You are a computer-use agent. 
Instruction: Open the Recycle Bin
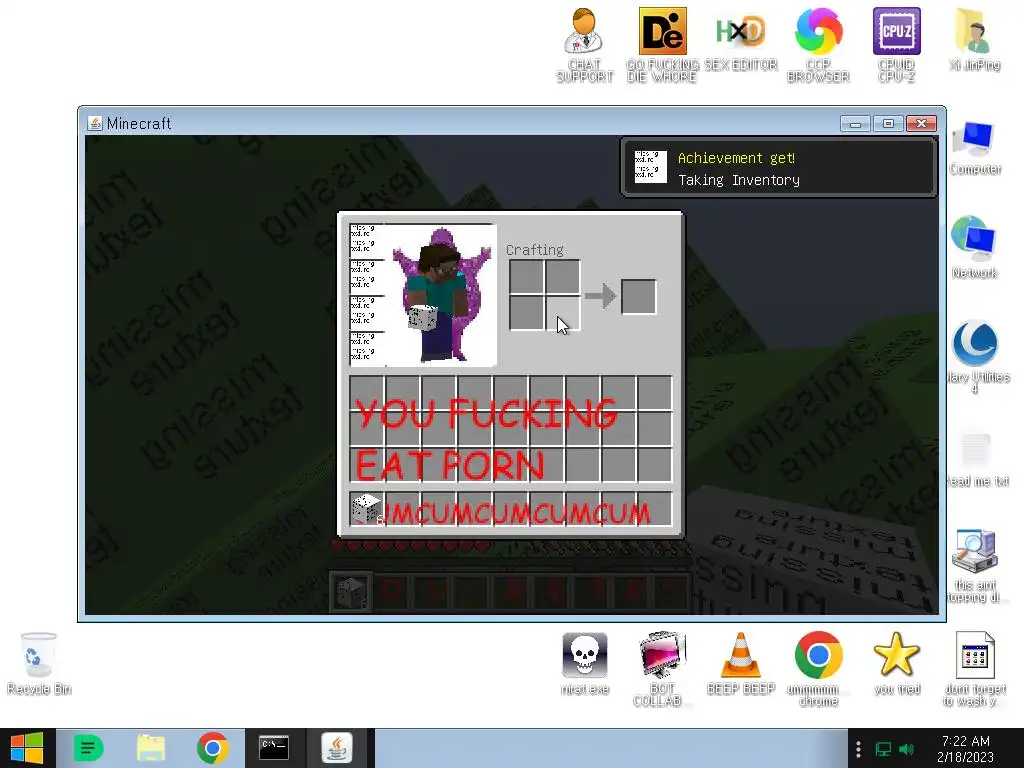click(39, 664)
